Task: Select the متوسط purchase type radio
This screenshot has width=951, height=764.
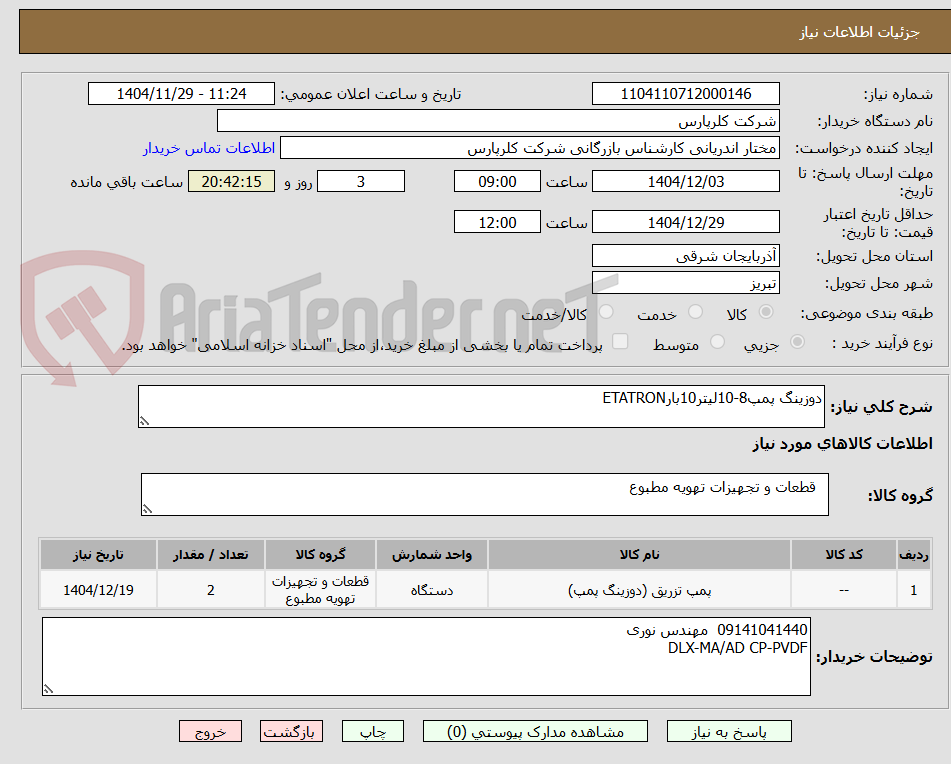Action: click(x=717, y=342)
